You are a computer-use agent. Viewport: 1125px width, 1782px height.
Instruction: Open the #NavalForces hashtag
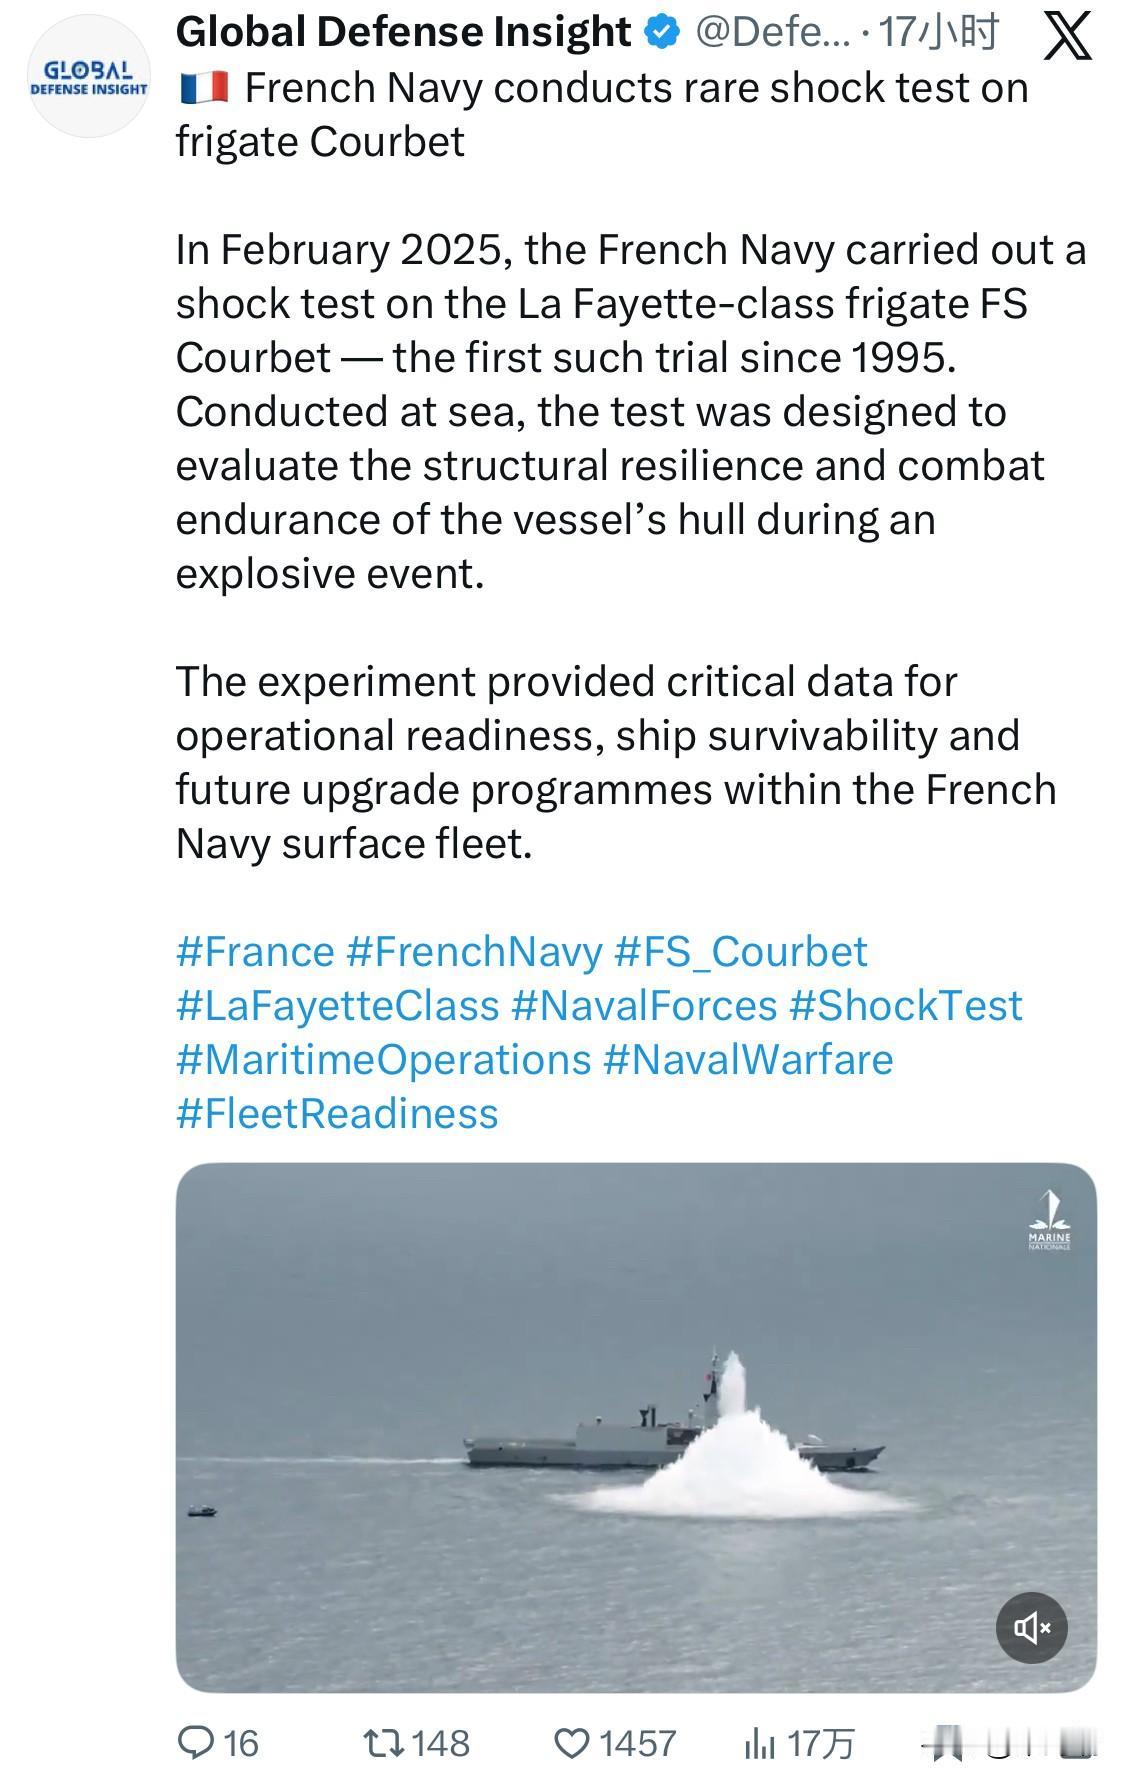pos(644,1005)
